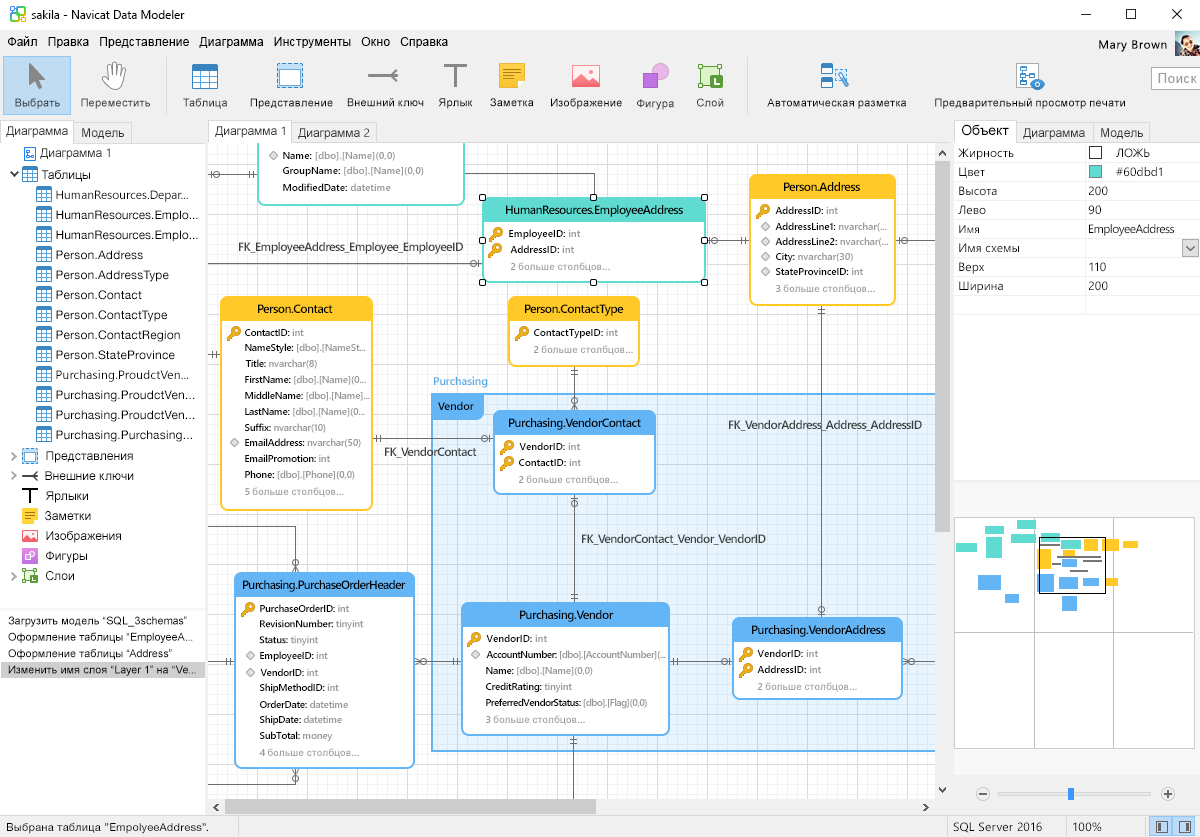This screenshot has width=1200, height=837.
Task: Open Диаграмма tab in properties panel
Action: point(1054,132)
